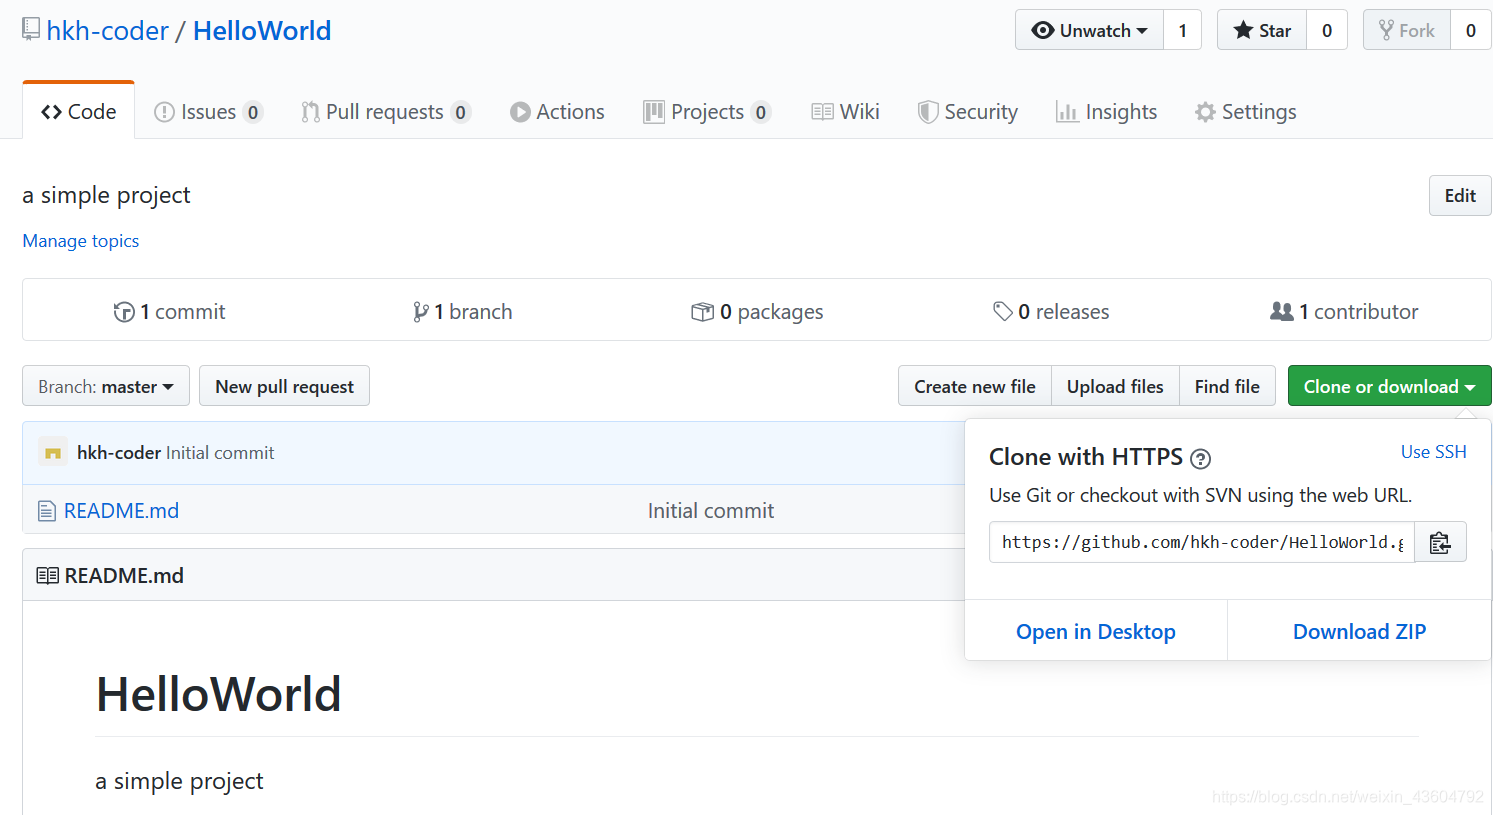Click Upload files button
Screen dimensions: 1493x815
point(1115,386)
